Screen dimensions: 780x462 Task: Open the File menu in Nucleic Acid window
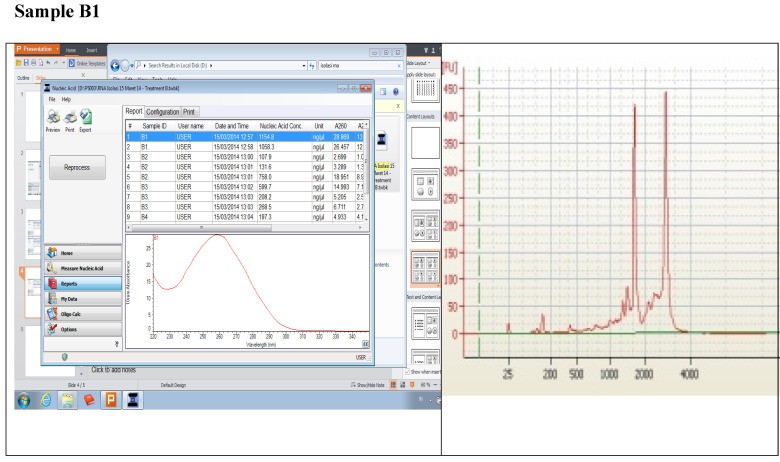(x=52, y=99)
